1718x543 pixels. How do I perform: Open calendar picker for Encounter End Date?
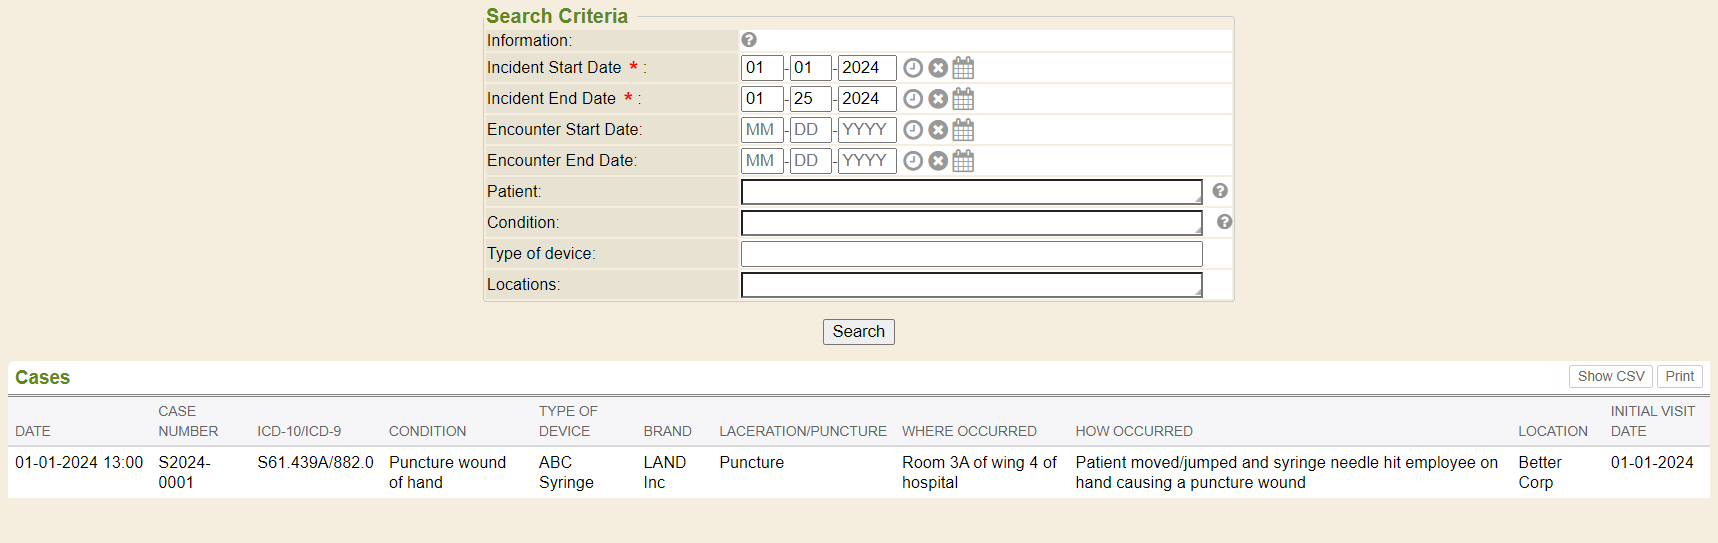point(963,161)
